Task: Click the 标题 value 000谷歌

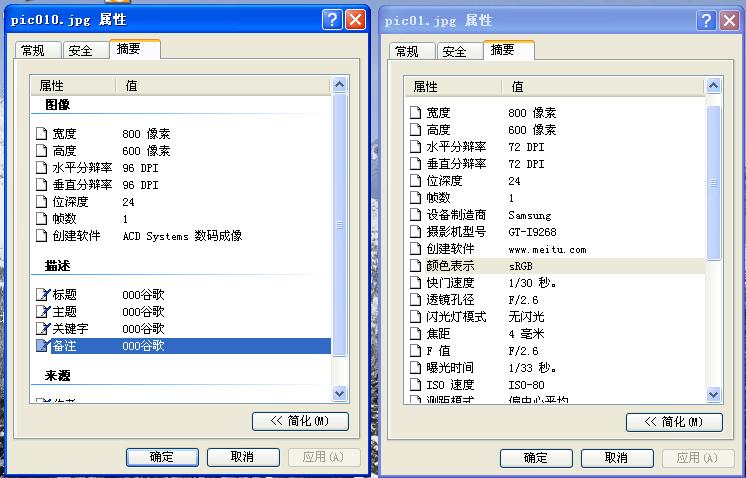Action: coord(143,295)
